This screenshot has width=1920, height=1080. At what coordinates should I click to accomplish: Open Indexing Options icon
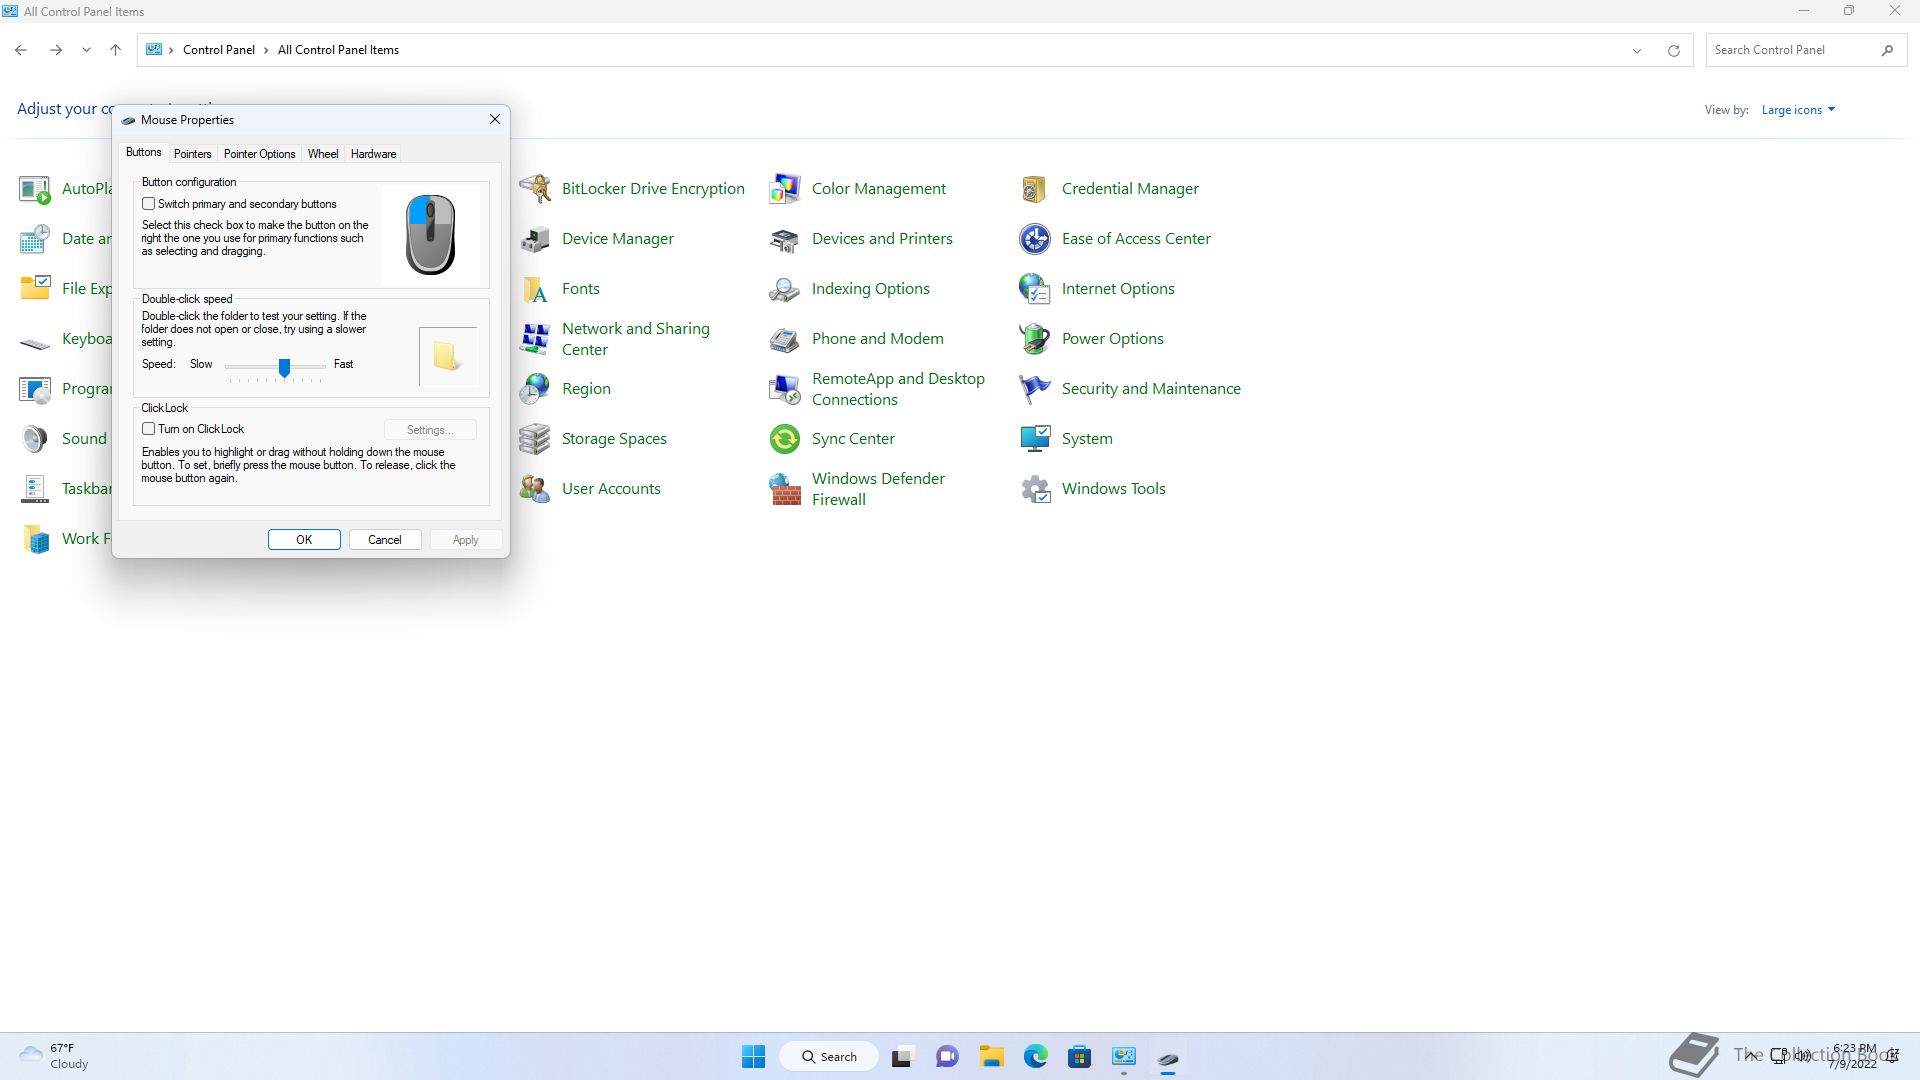tap(785, 288)
